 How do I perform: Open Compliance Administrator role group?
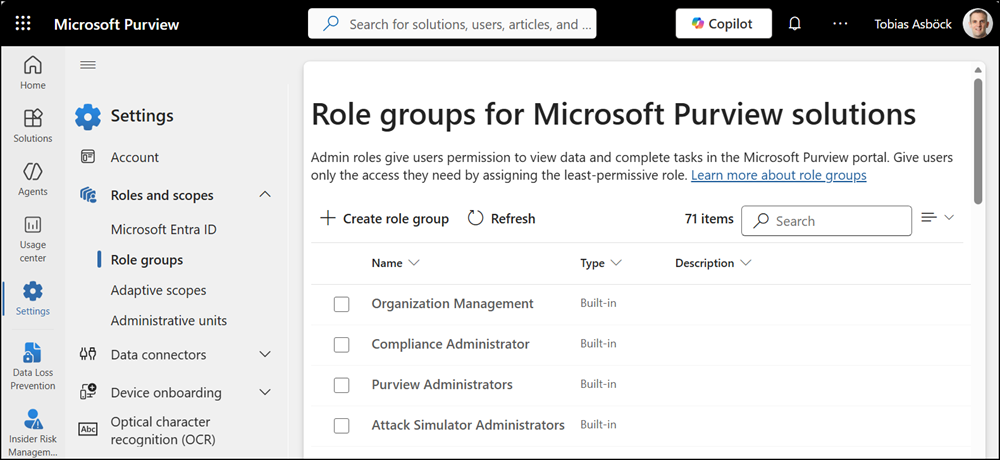451,344
